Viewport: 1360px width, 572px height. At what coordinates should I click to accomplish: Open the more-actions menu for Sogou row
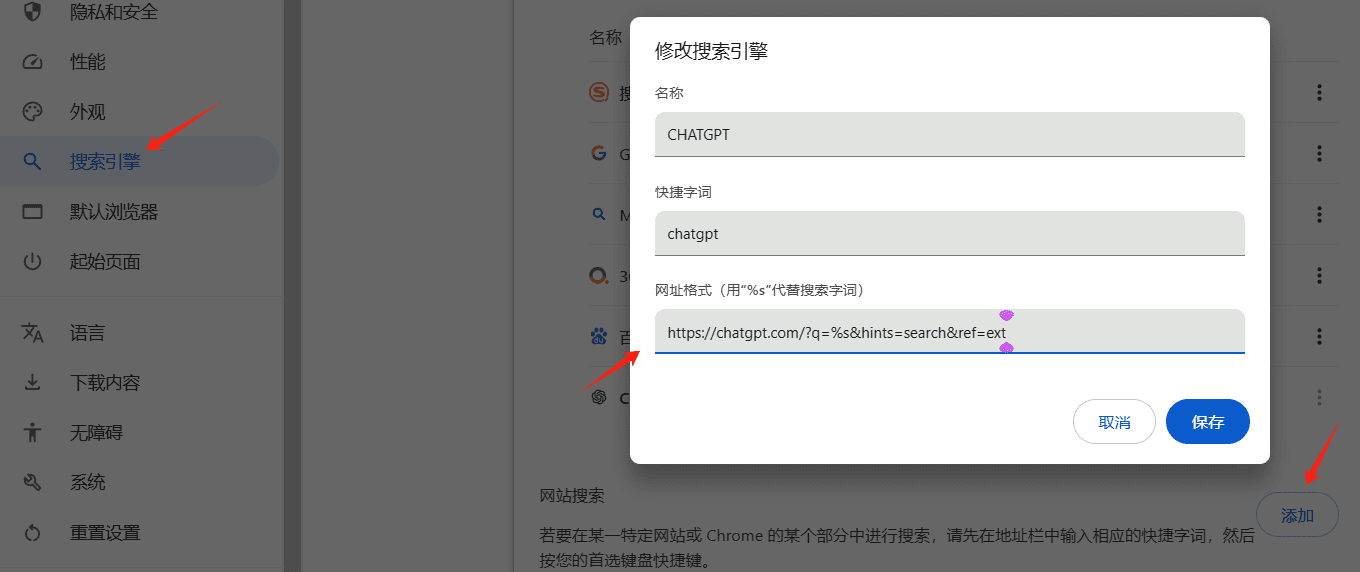[x=1319, y=93]
